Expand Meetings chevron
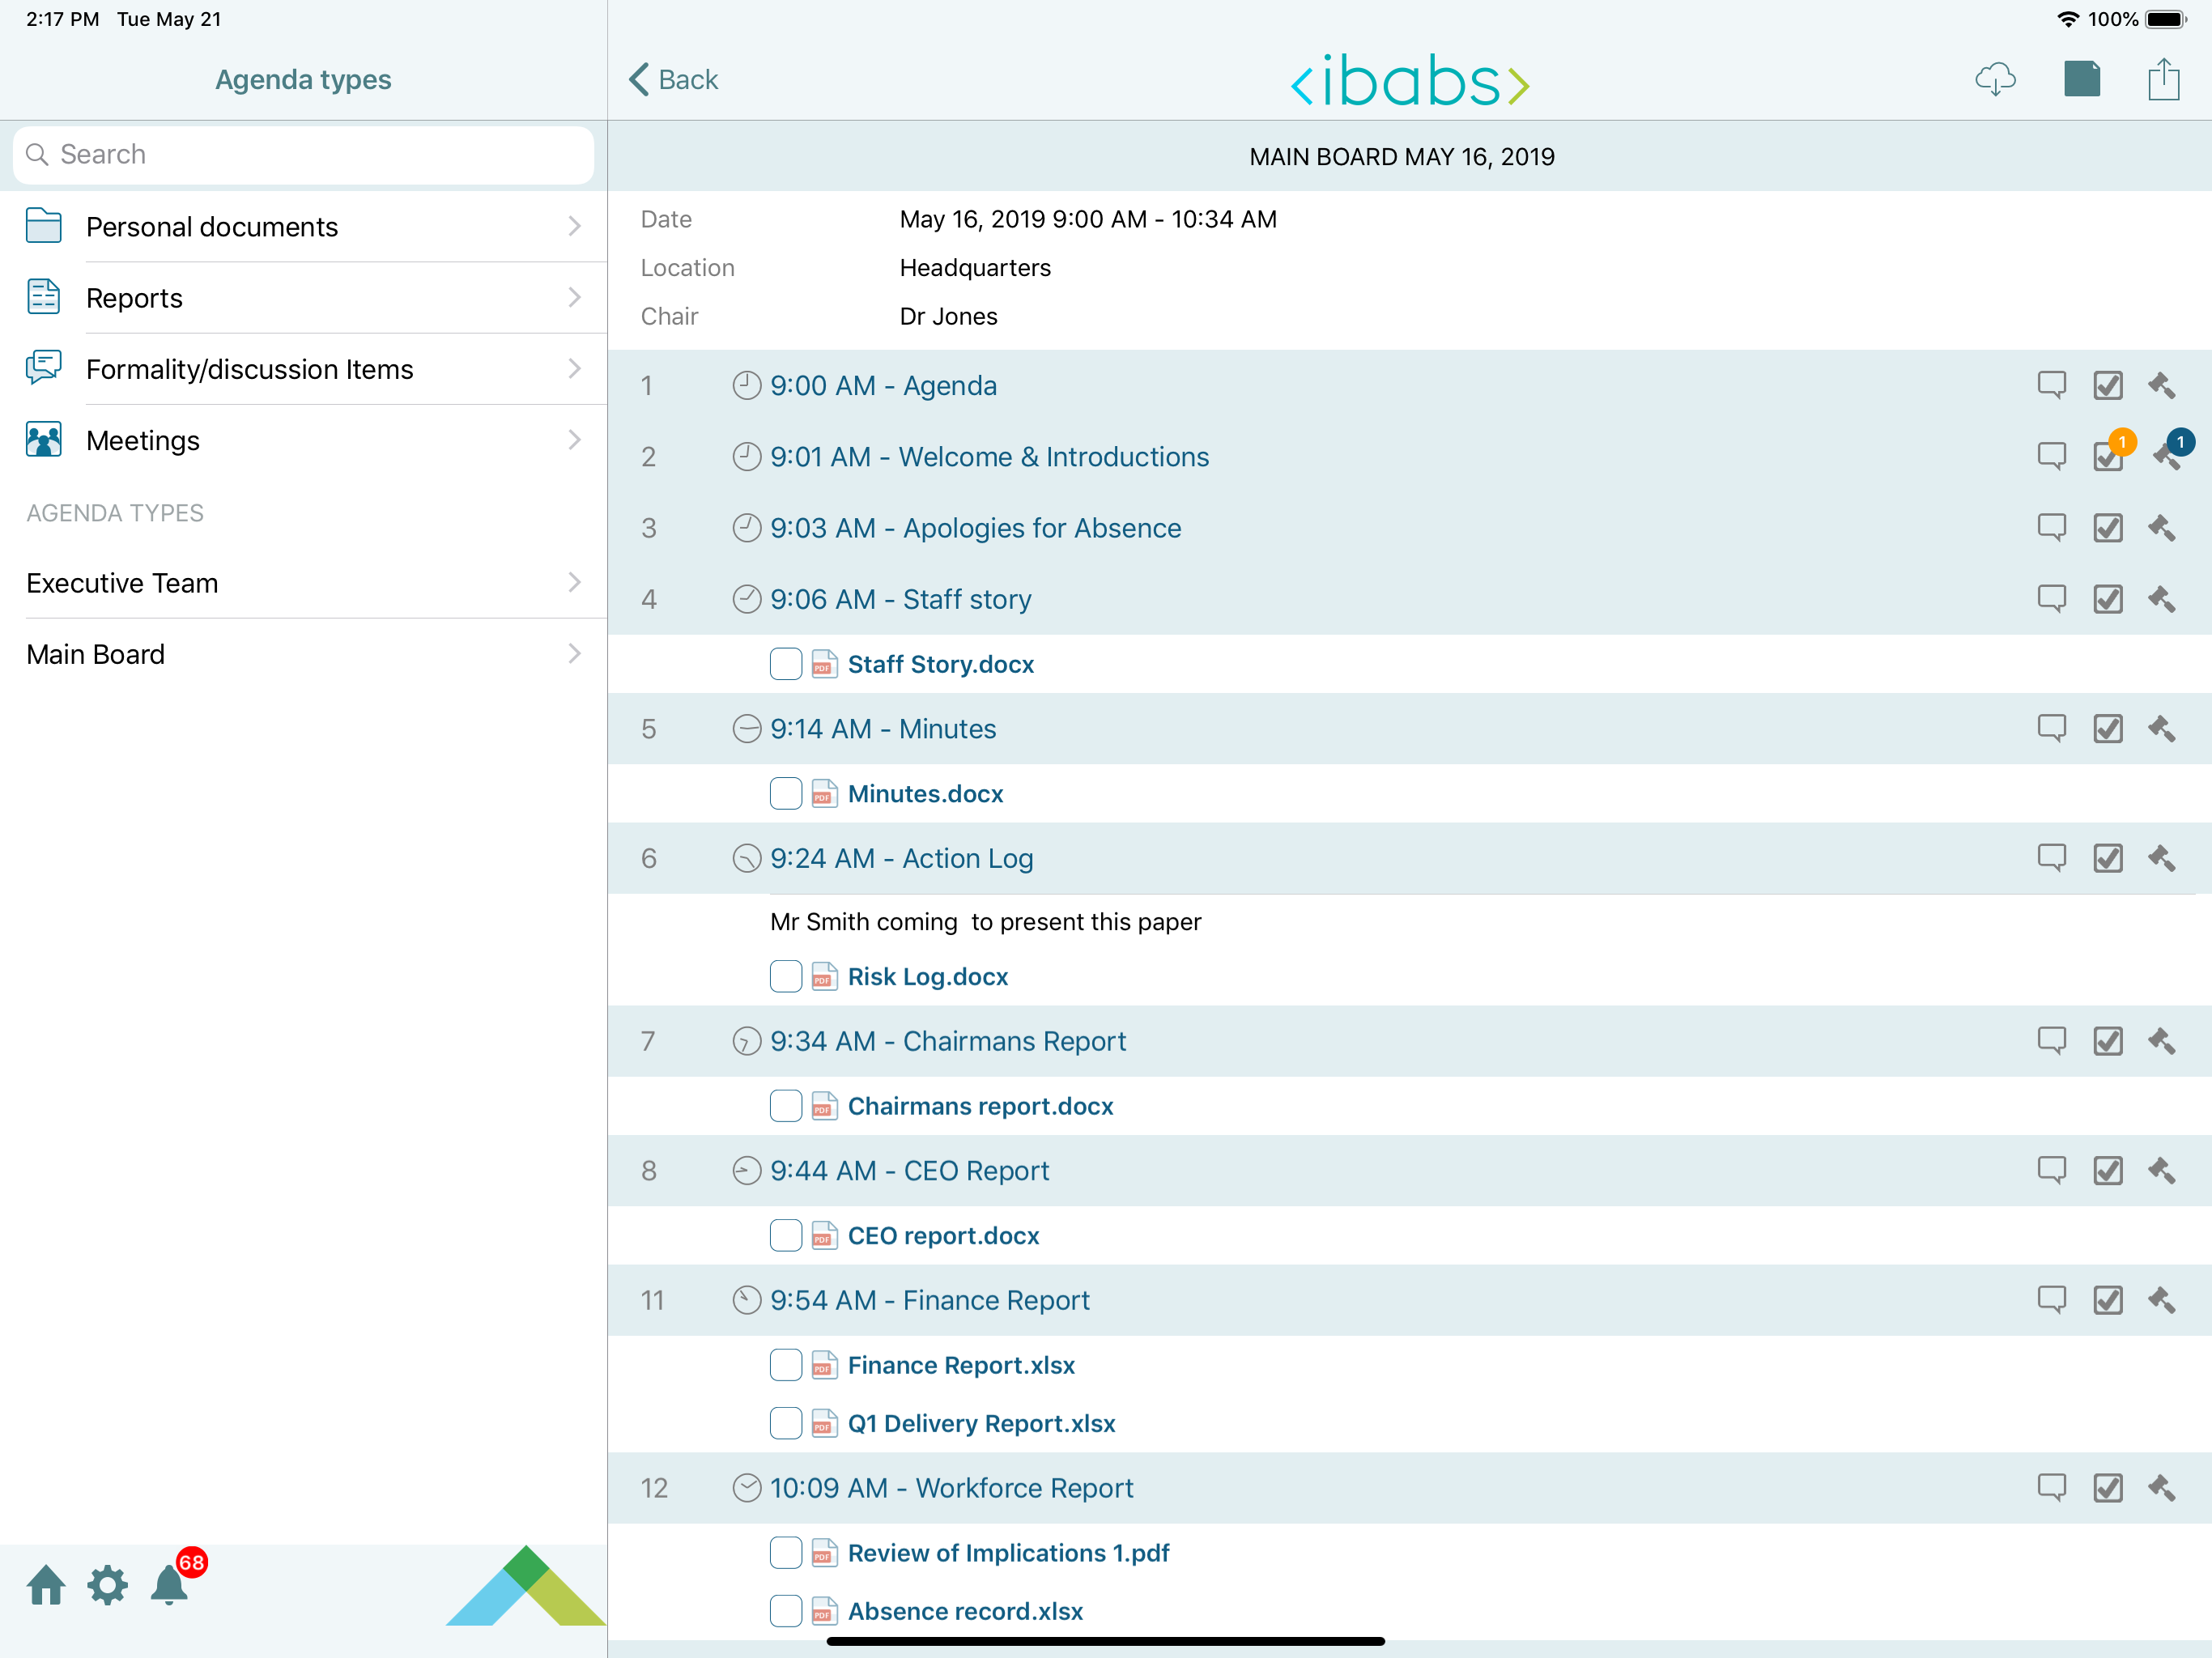The width and height of the screenshot is (2212, 1658). (x=574, y=440)
